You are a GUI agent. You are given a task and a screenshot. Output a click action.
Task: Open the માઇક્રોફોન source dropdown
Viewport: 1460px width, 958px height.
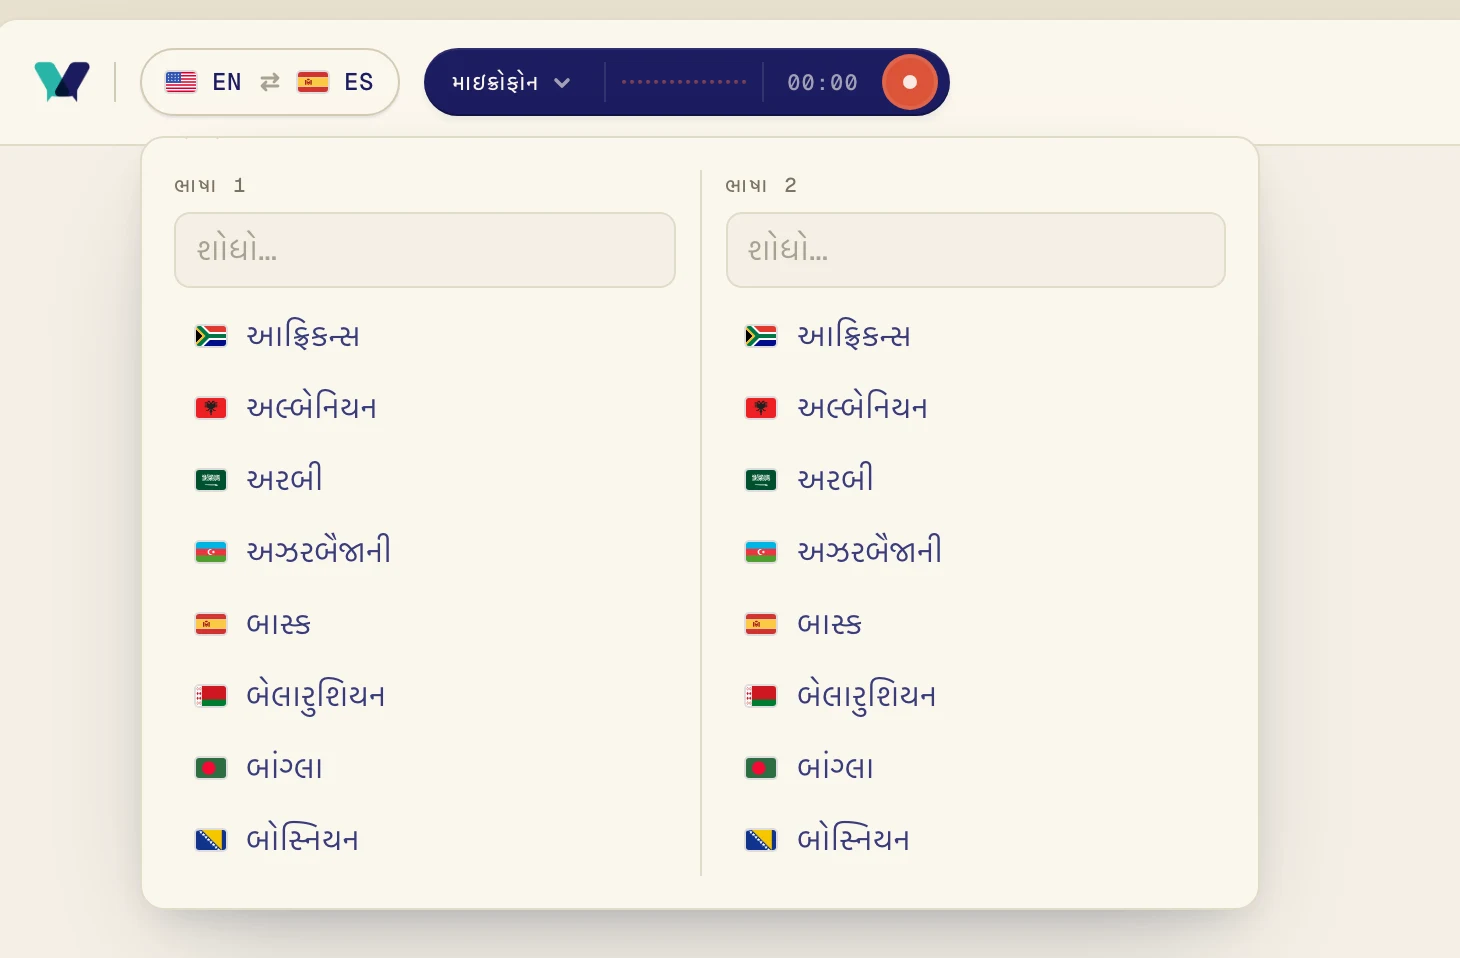(511, 82)
